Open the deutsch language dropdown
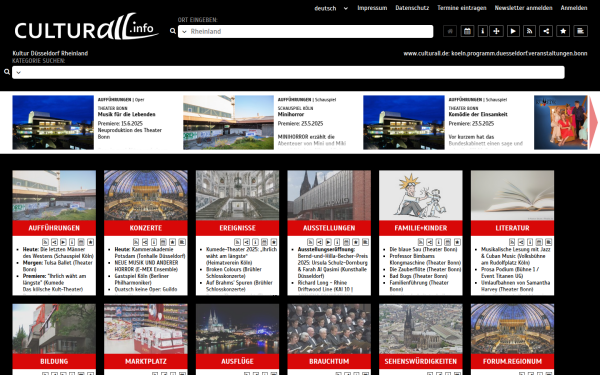The width and height of the screenshot is (600, 375). point(331,8)
